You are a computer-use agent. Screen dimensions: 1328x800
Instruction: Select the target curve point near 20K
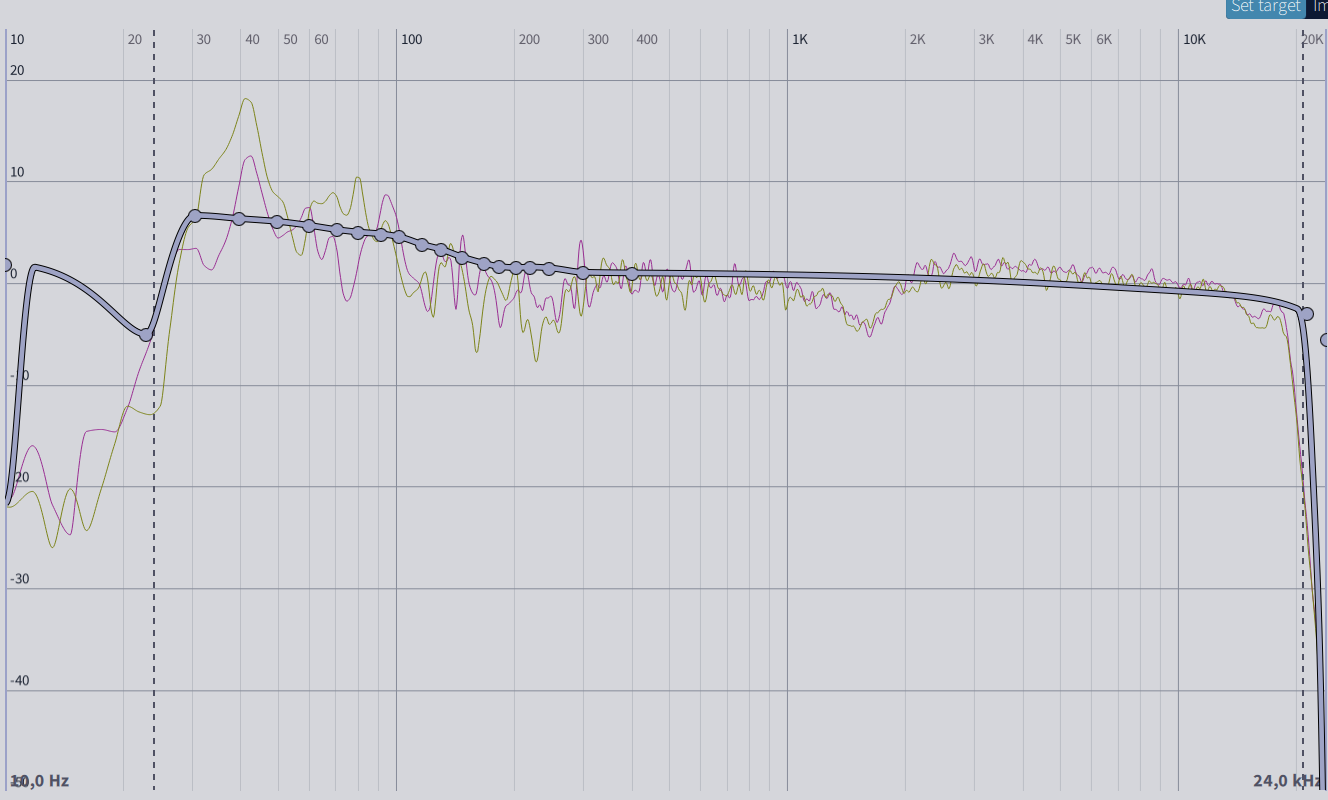(x=1306, y=314)
